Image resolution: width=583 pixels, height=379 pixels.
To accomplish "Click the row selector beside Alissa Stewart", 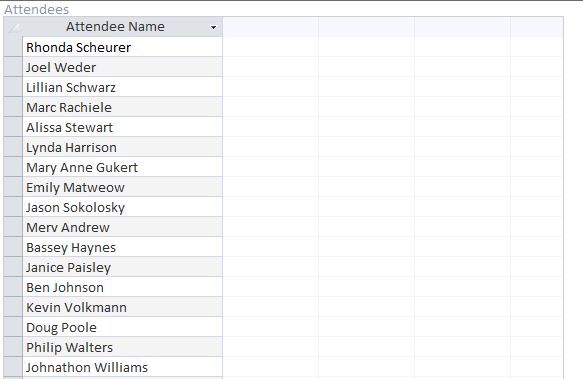I will (13, 128).
